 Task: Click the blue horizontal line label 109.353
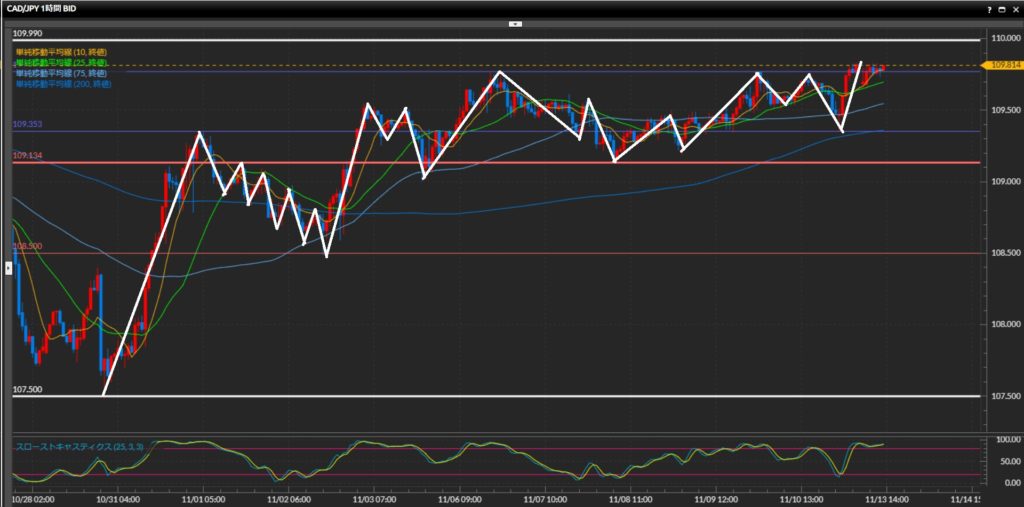27,124
